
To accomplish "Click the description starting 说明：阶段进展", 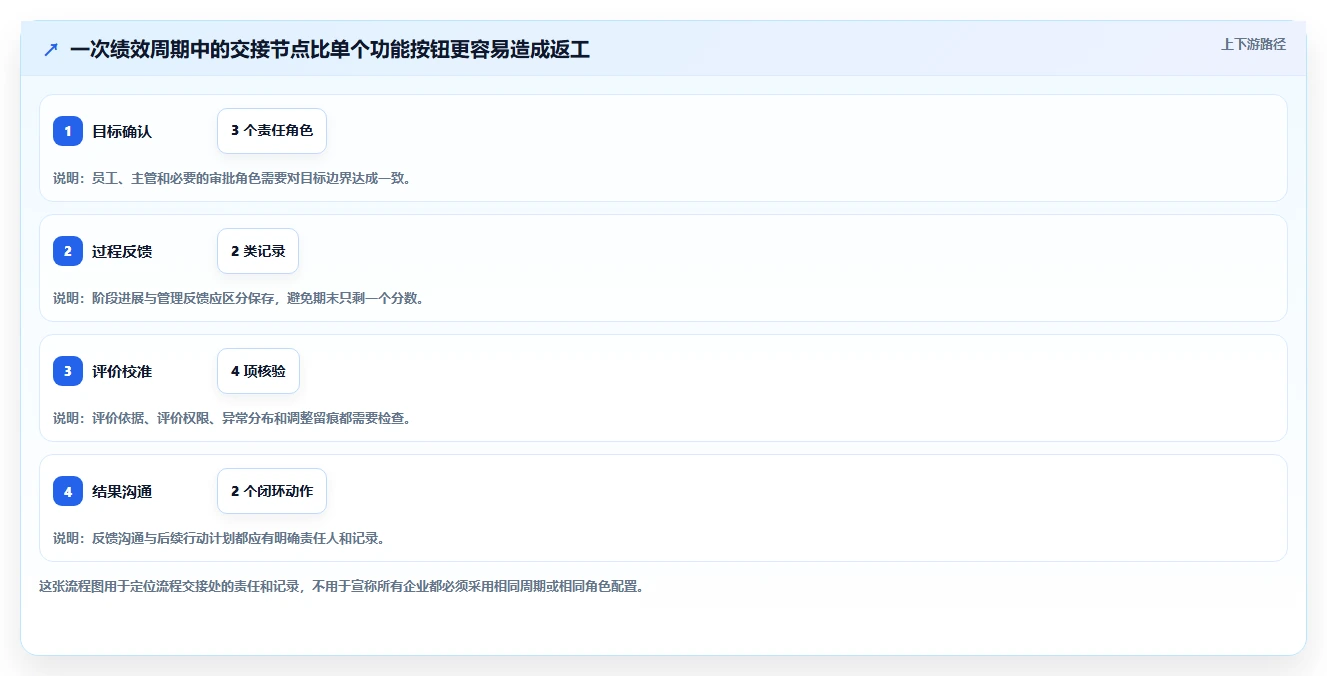I will point(239,298).
